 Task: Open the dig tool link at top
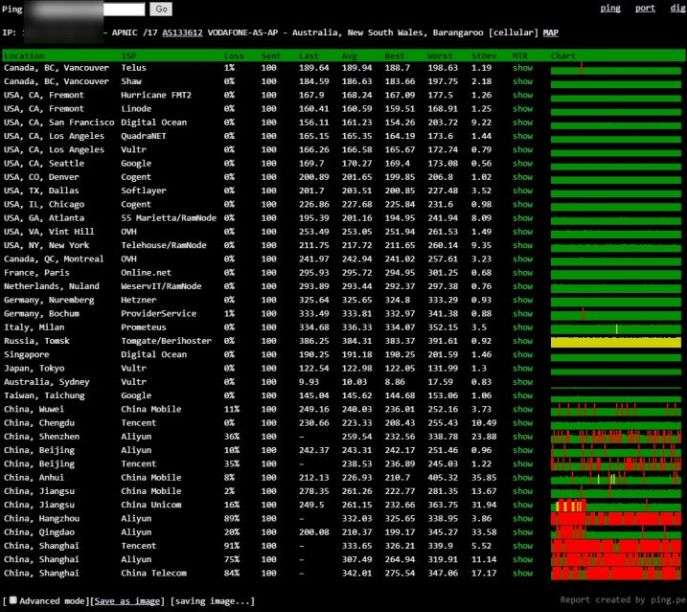coord(678,8)
